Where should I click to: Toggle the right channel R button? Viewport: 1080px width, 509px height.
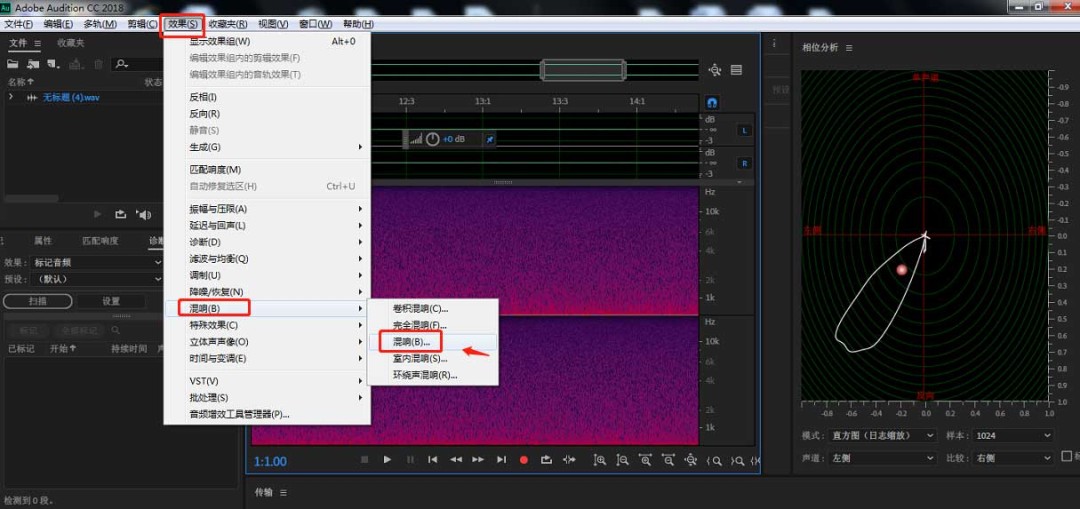point(744,163)
